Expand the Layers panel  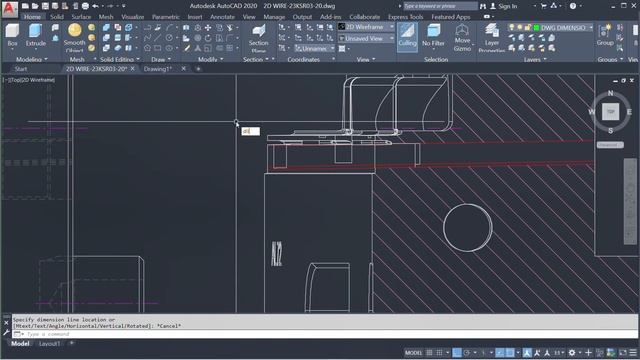pos(535,59)
